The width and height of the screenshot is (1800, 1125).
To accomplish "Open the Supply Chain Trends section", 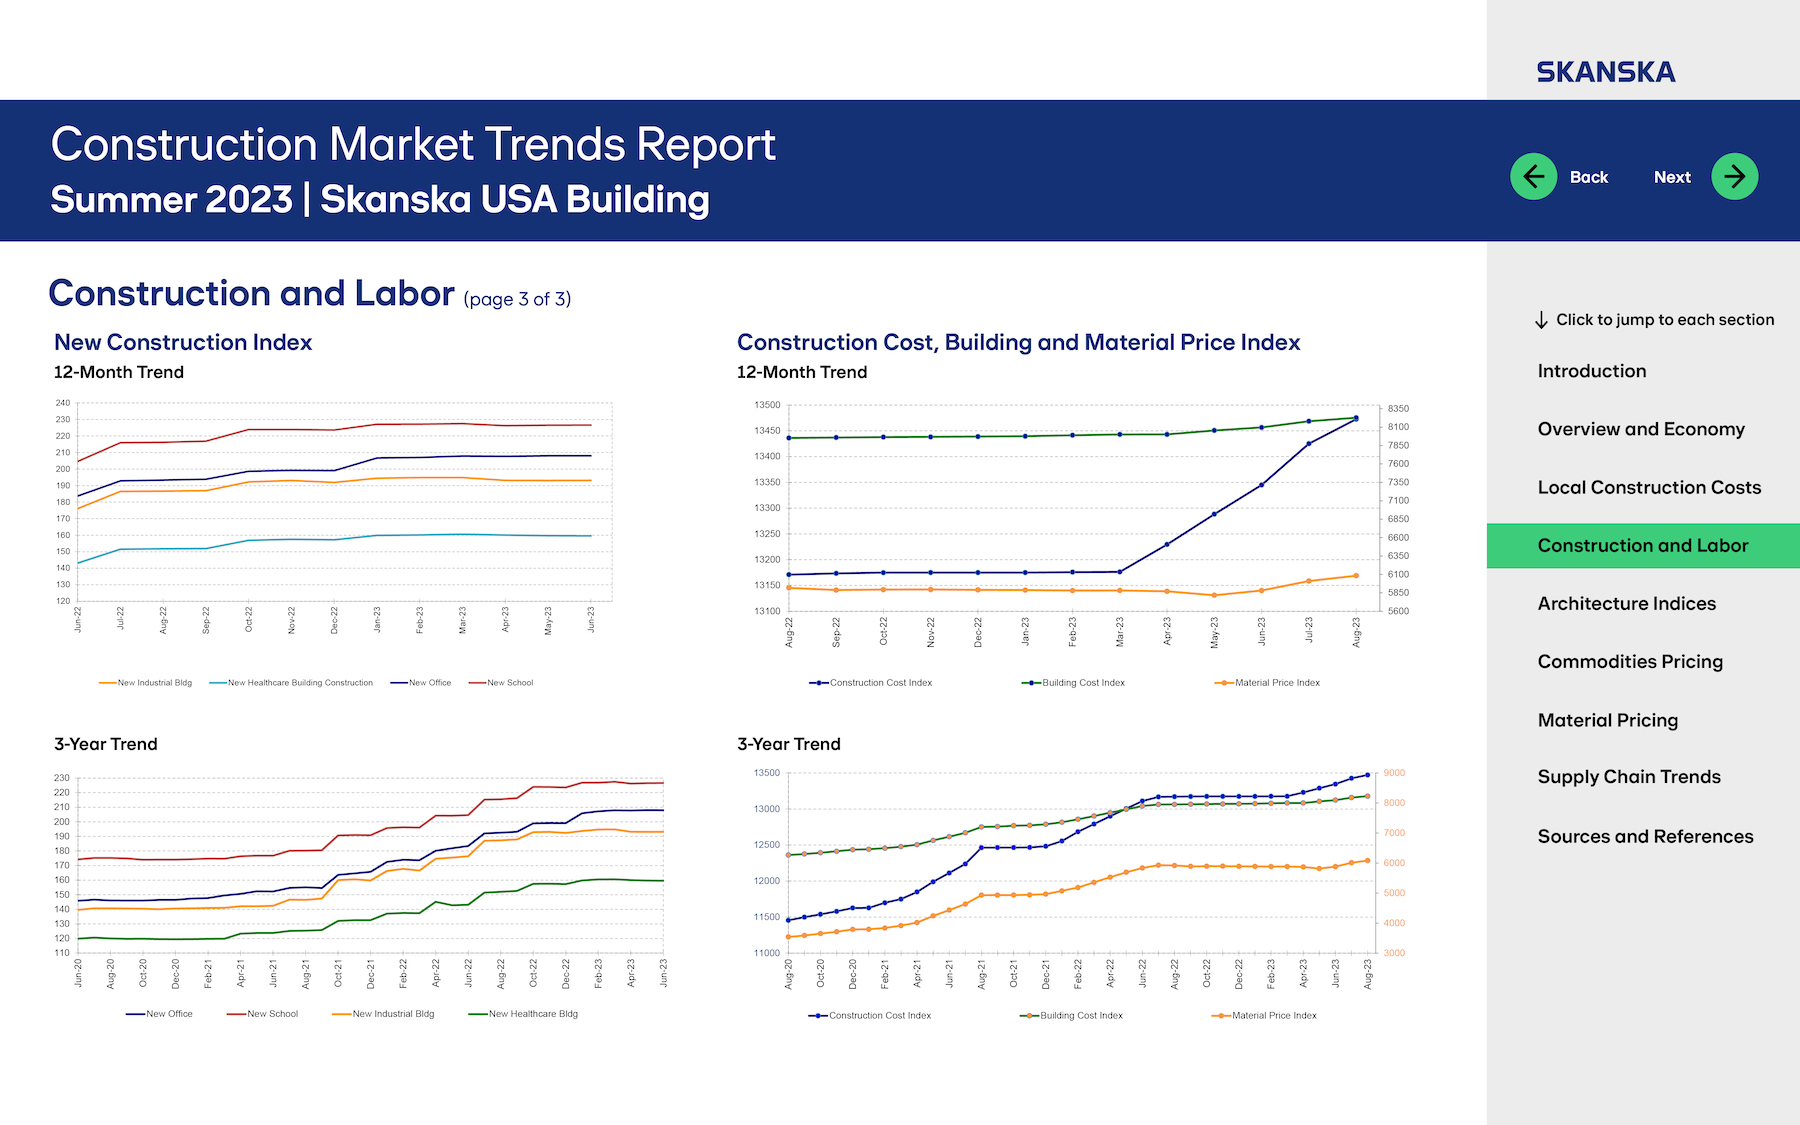I will pos(1629,777).
